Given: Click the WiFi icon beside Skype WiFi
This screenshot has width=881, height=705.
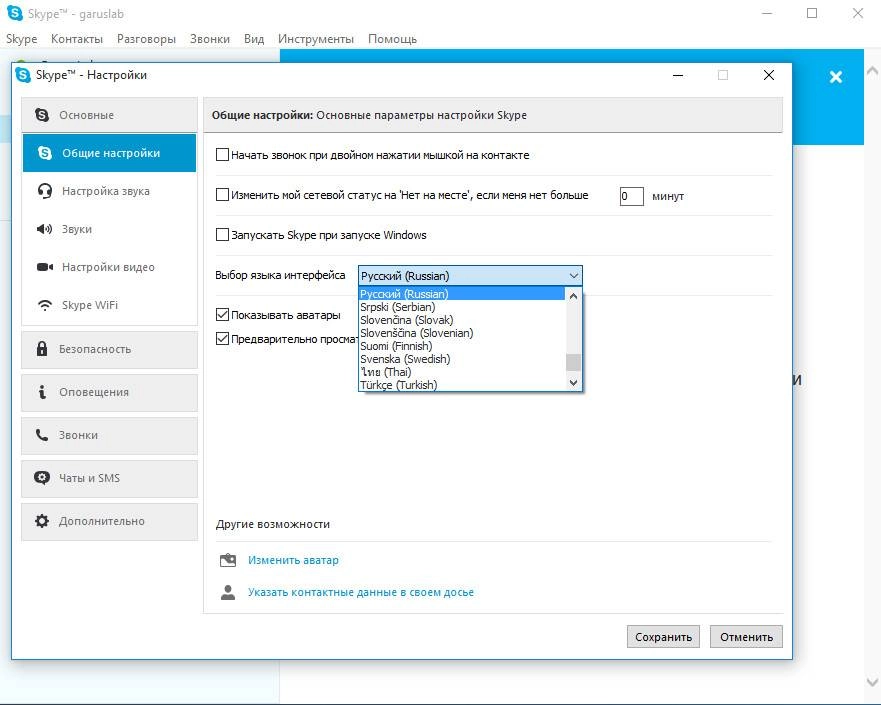Looking at the screenshot, I should coord(44,305).
